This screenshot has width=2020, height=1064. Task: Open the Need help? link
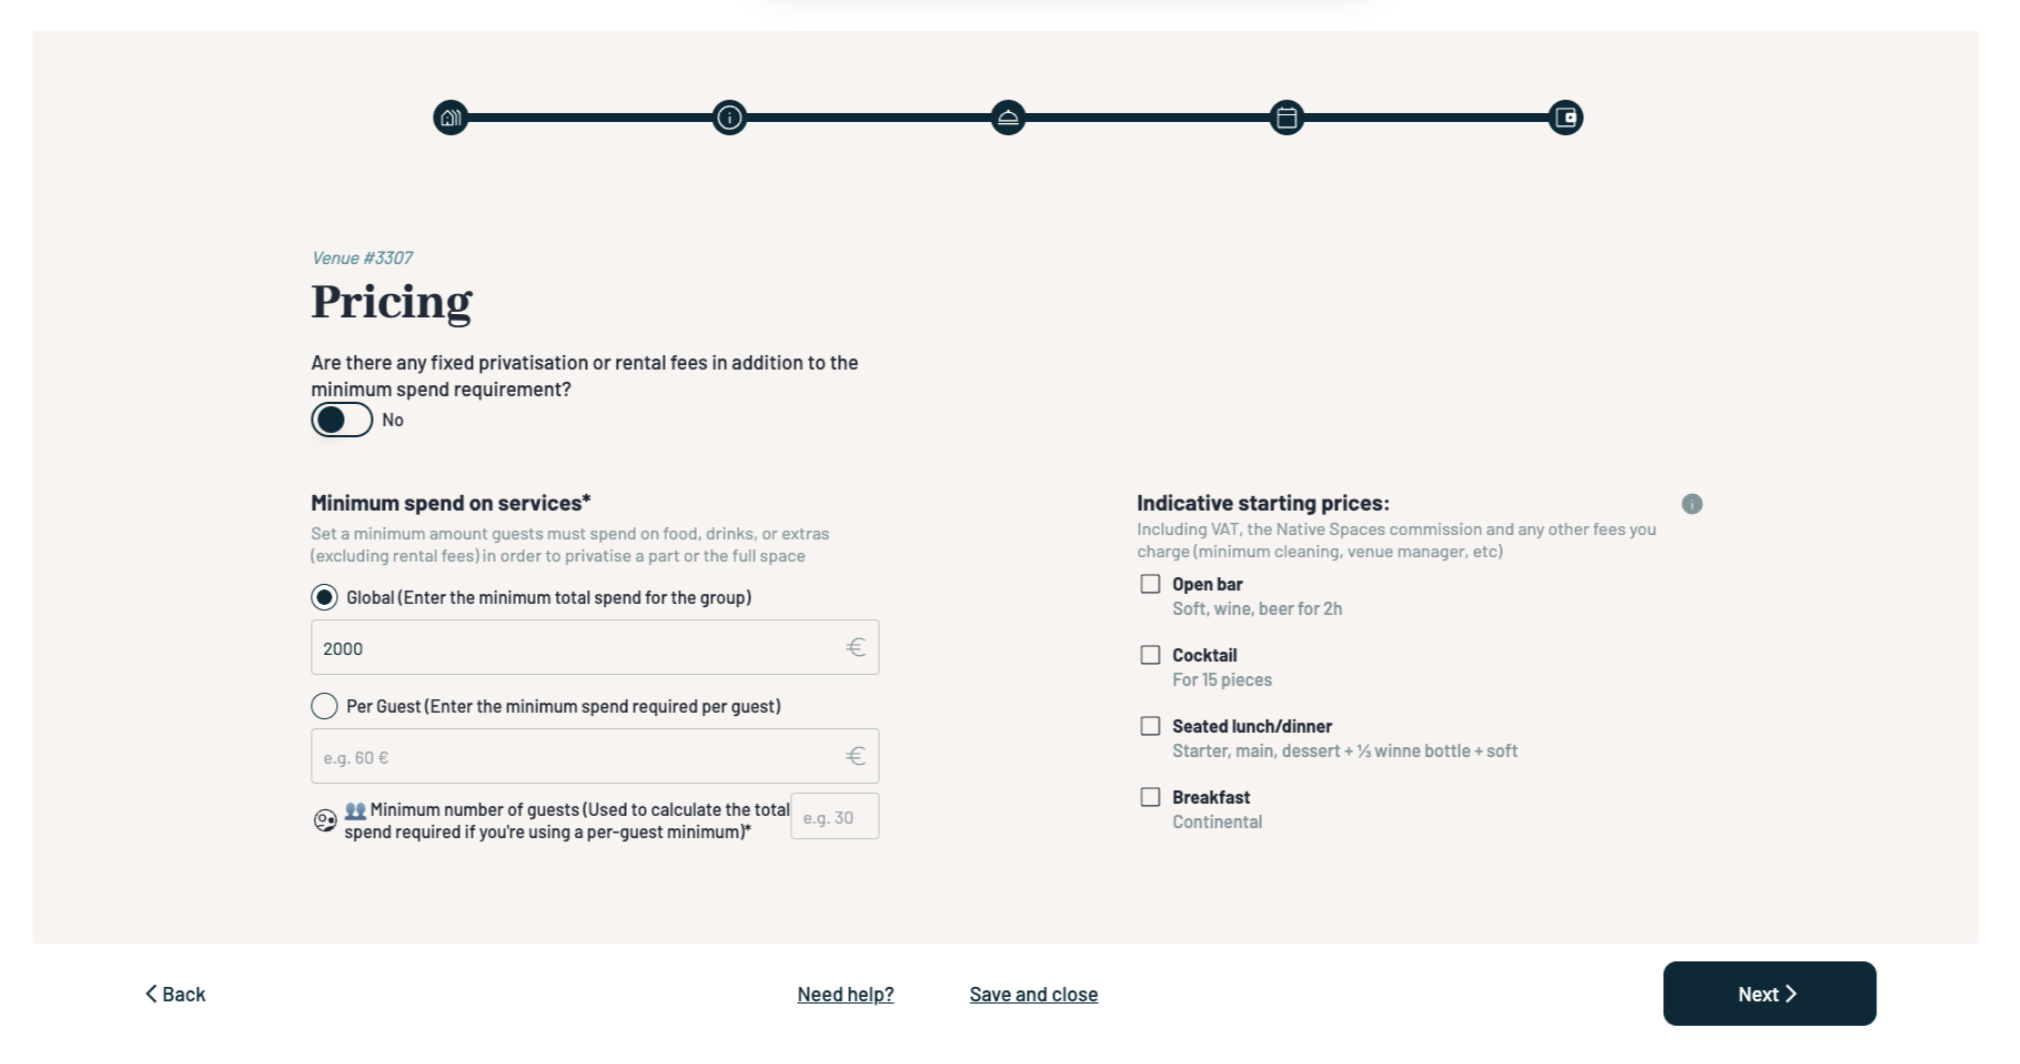846,995
